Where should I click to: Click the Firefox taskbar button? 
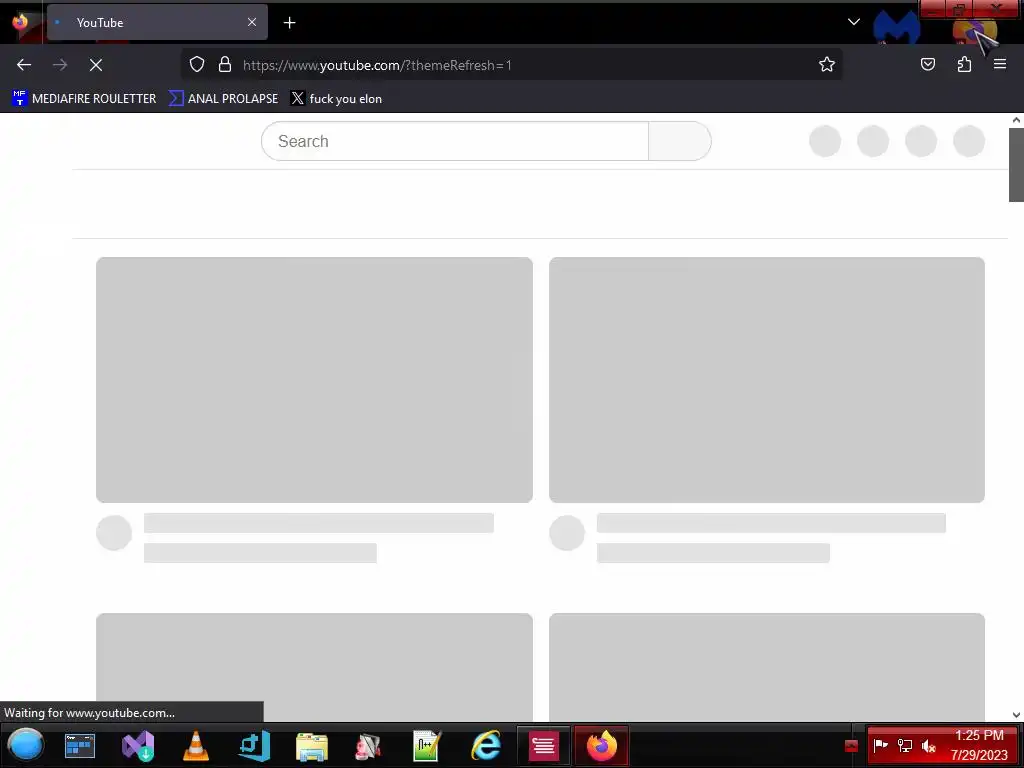[x=601, y=746]
